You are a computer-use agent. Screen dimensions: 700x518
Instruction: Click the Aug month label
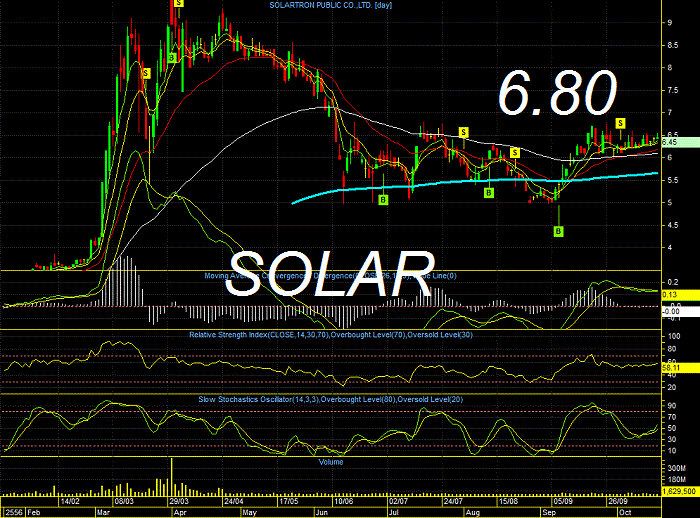[473, 513]
